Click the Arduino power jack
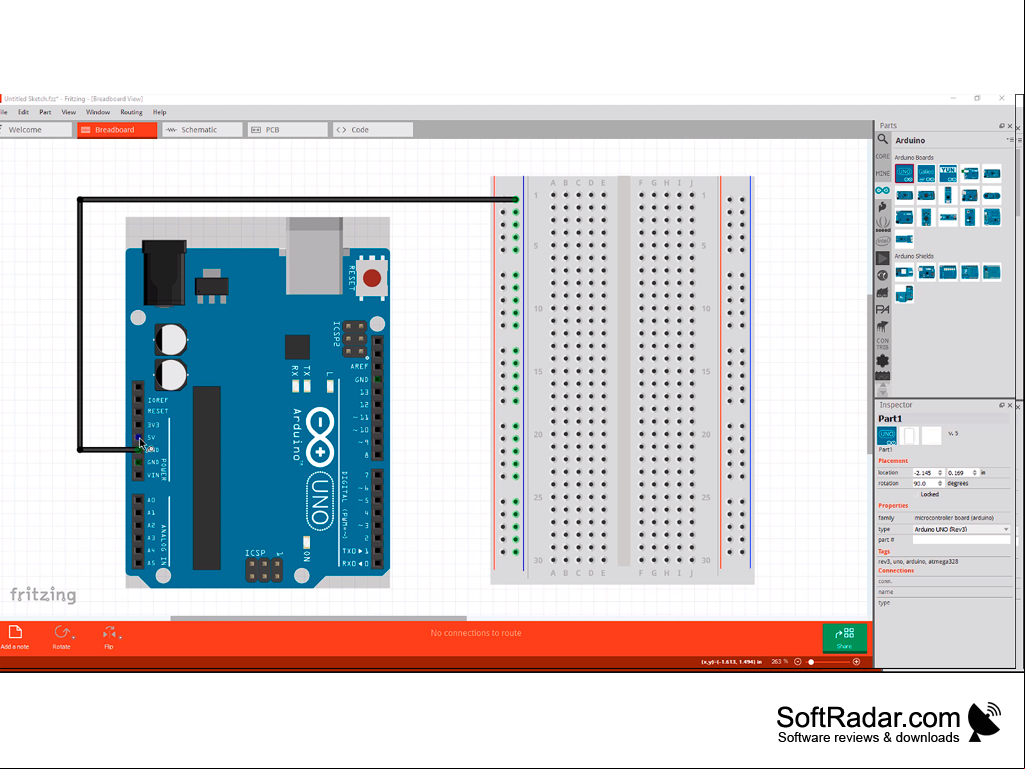The width and height of the screenshot is (1025, 769). click(164, 273)
